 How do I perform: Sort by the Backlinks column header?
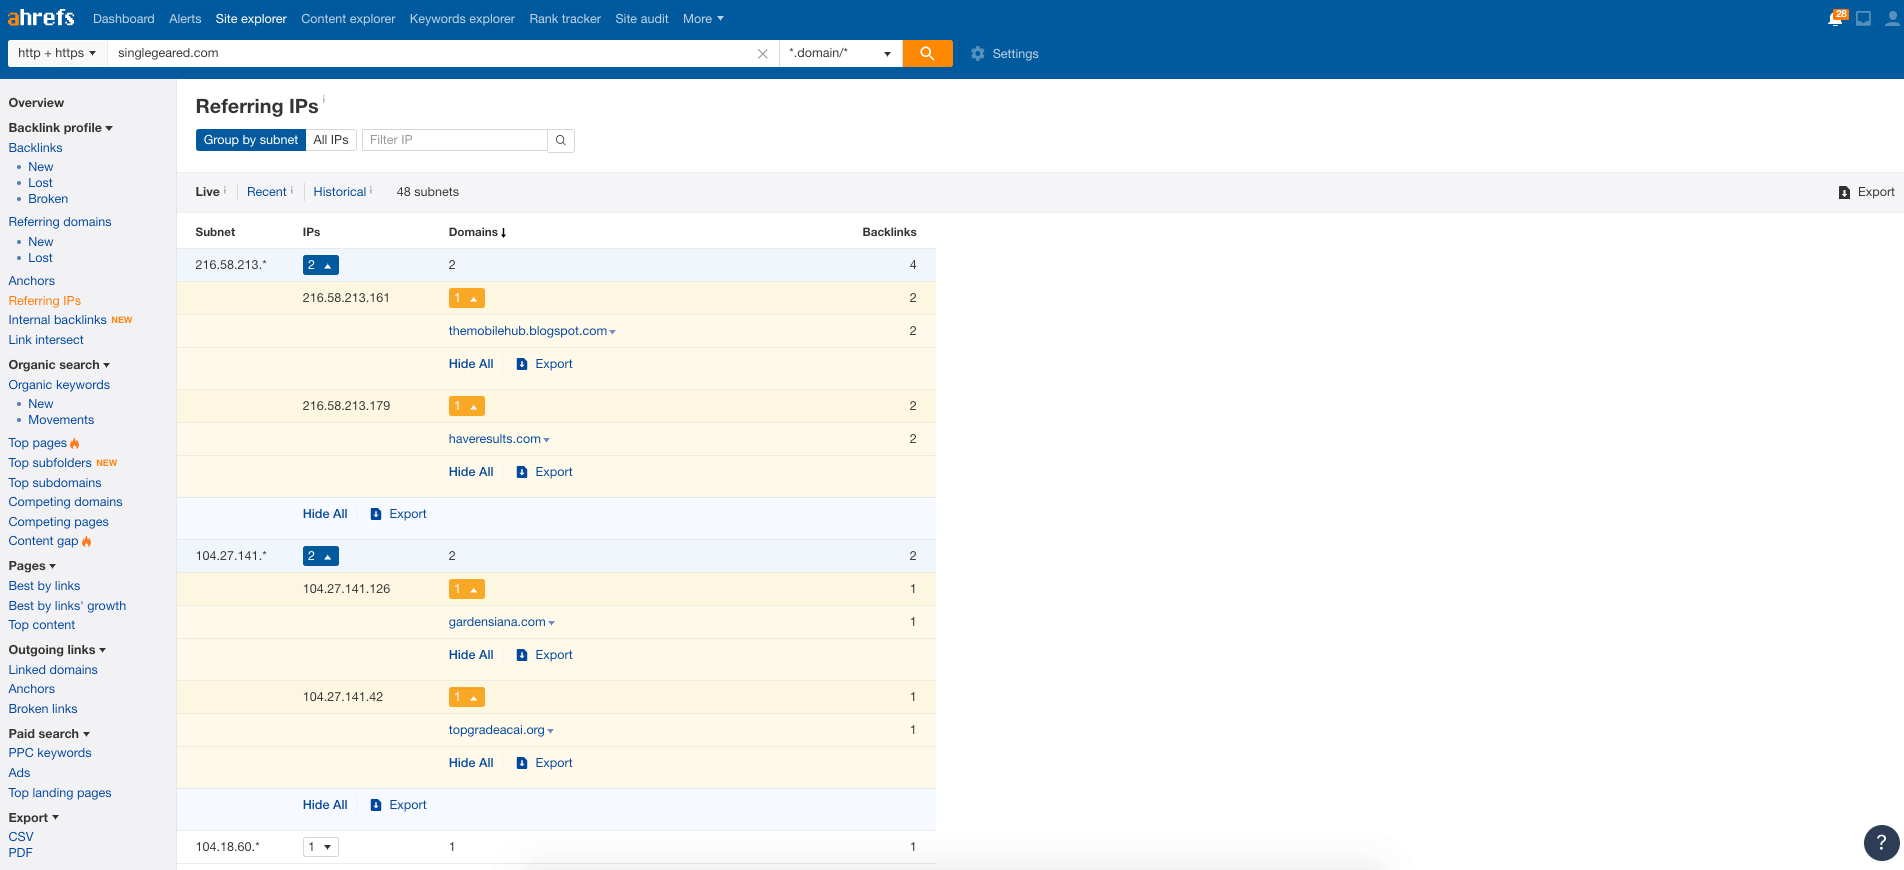(x=889, y=232)
